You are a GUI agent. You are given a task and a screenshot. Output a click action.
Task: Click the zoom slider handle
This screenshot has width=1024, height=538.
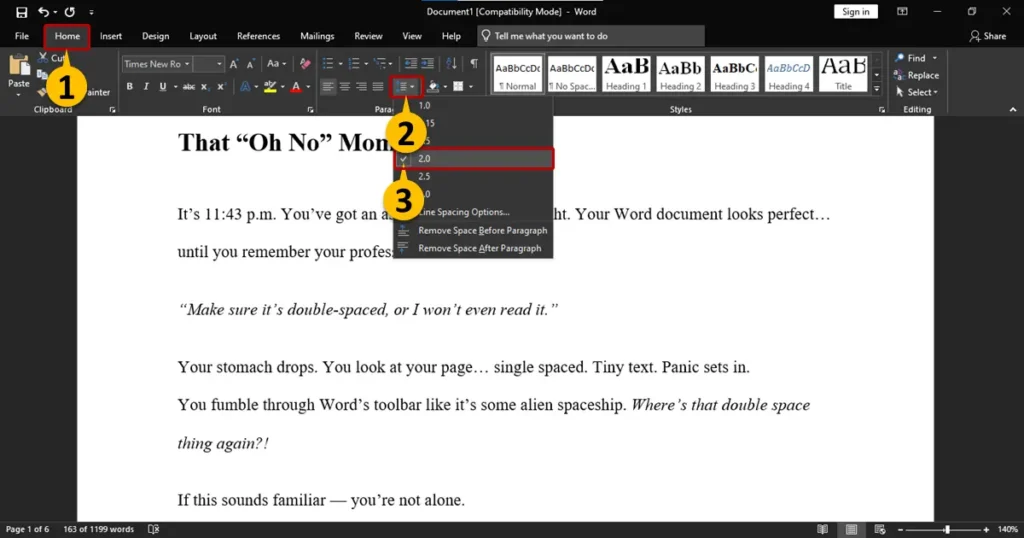946,530
